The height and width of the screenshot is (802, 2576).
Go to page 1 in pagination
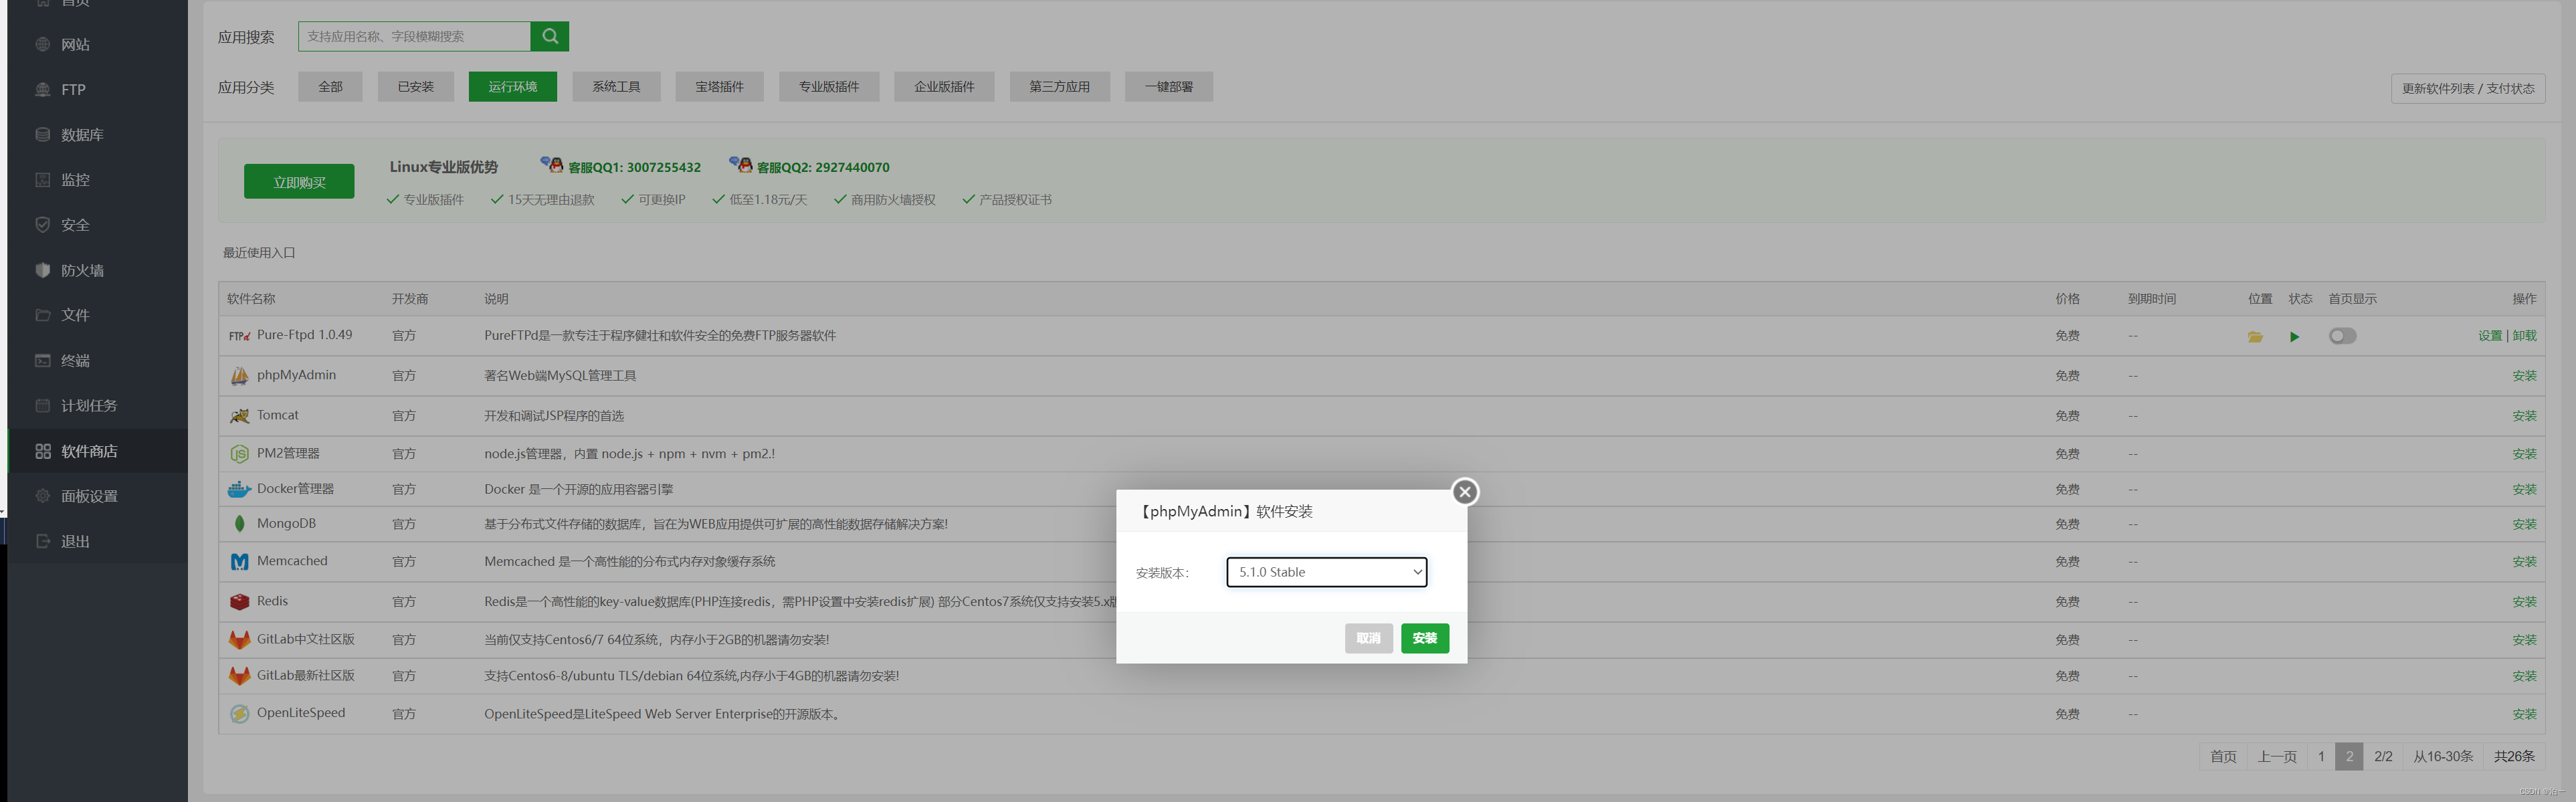pyautogui.click(x=2321, y=757)
